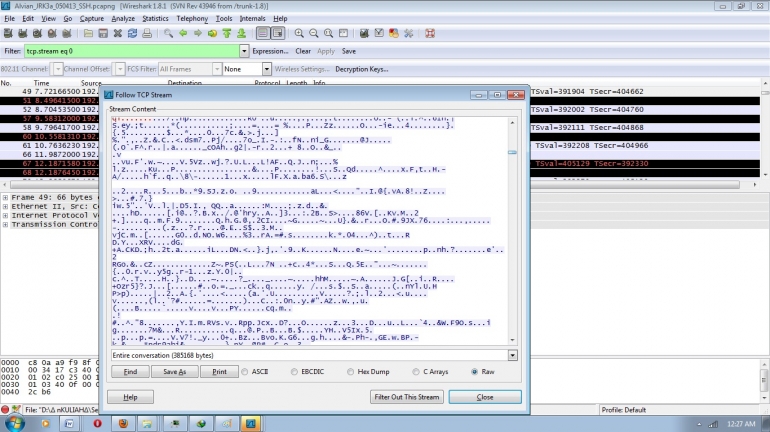
Task: Open the 802.11 Channel dropdown
Action: point(58,69)
